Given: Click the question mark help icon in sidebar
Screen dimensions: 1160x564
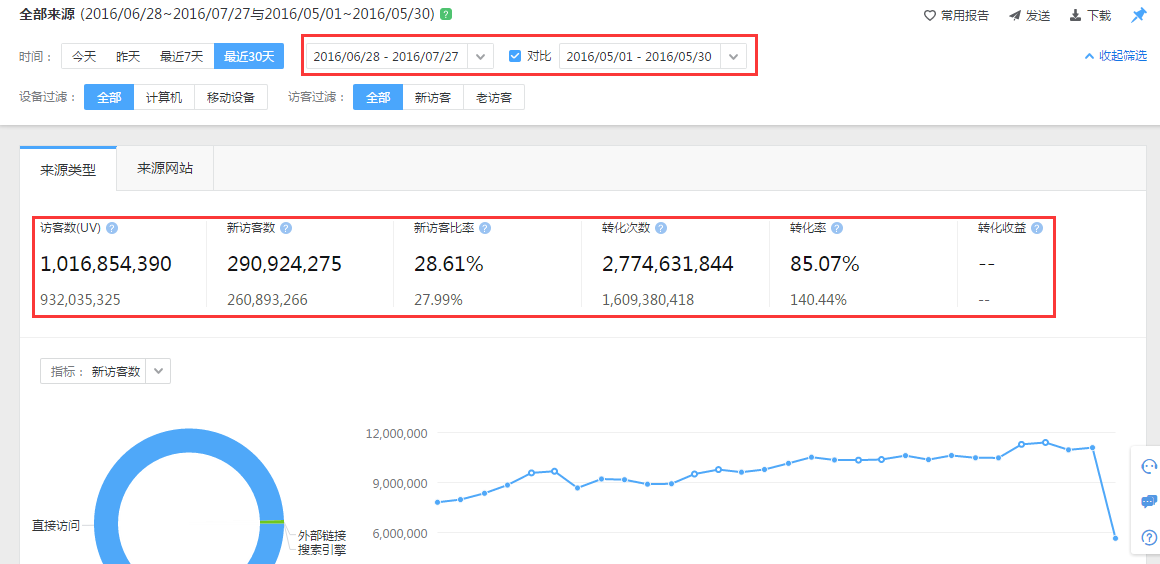Looking at the screenshot, I should [1148, 537].
